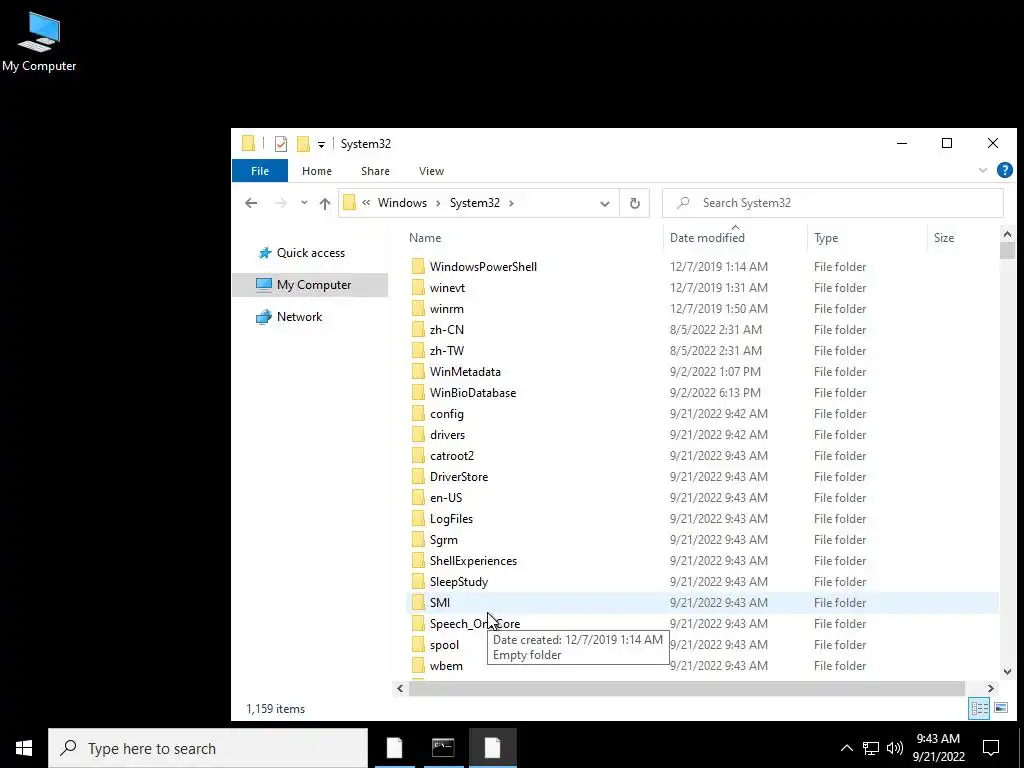
Task: Expand the chevron after System32 breadcrumb
Action: point(511,203)
